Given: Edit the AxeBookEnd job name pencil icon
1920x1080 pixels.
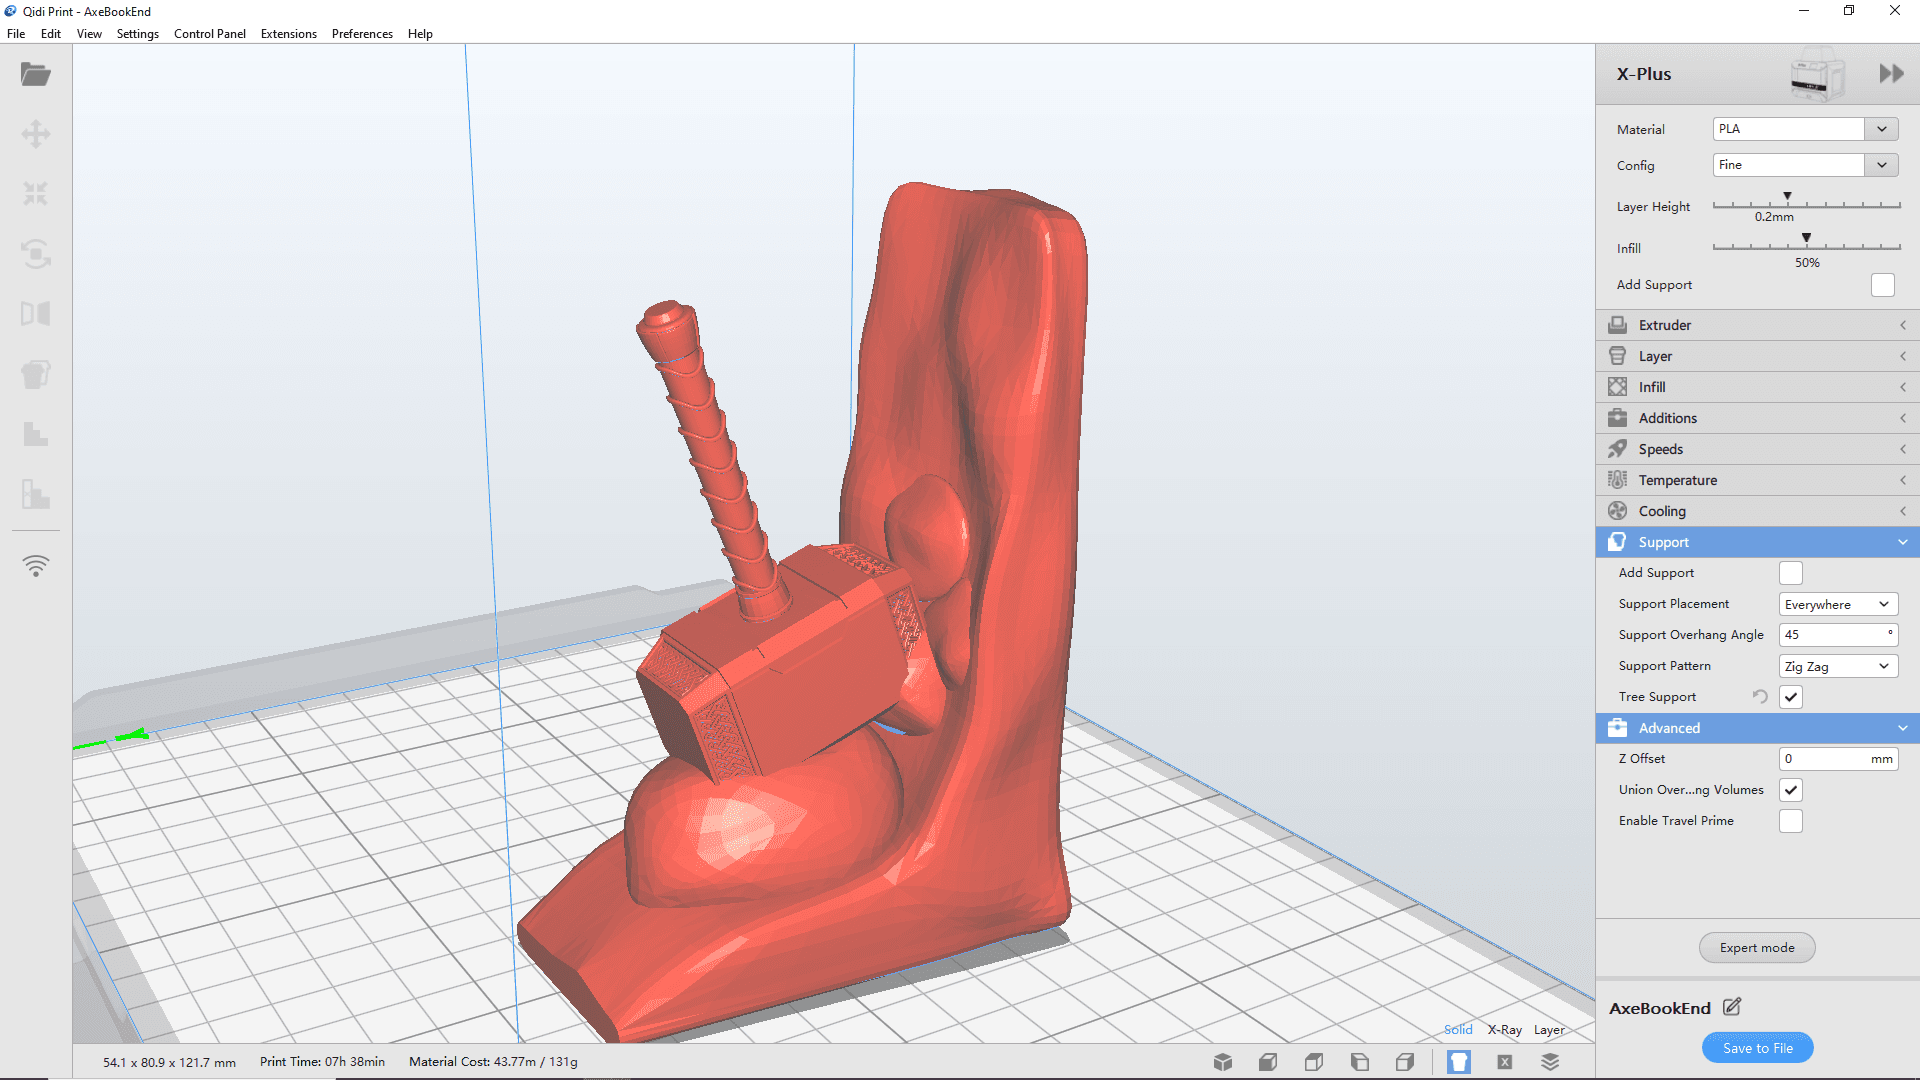Looking at the screenshot, I should (x=1732, y=1007).
